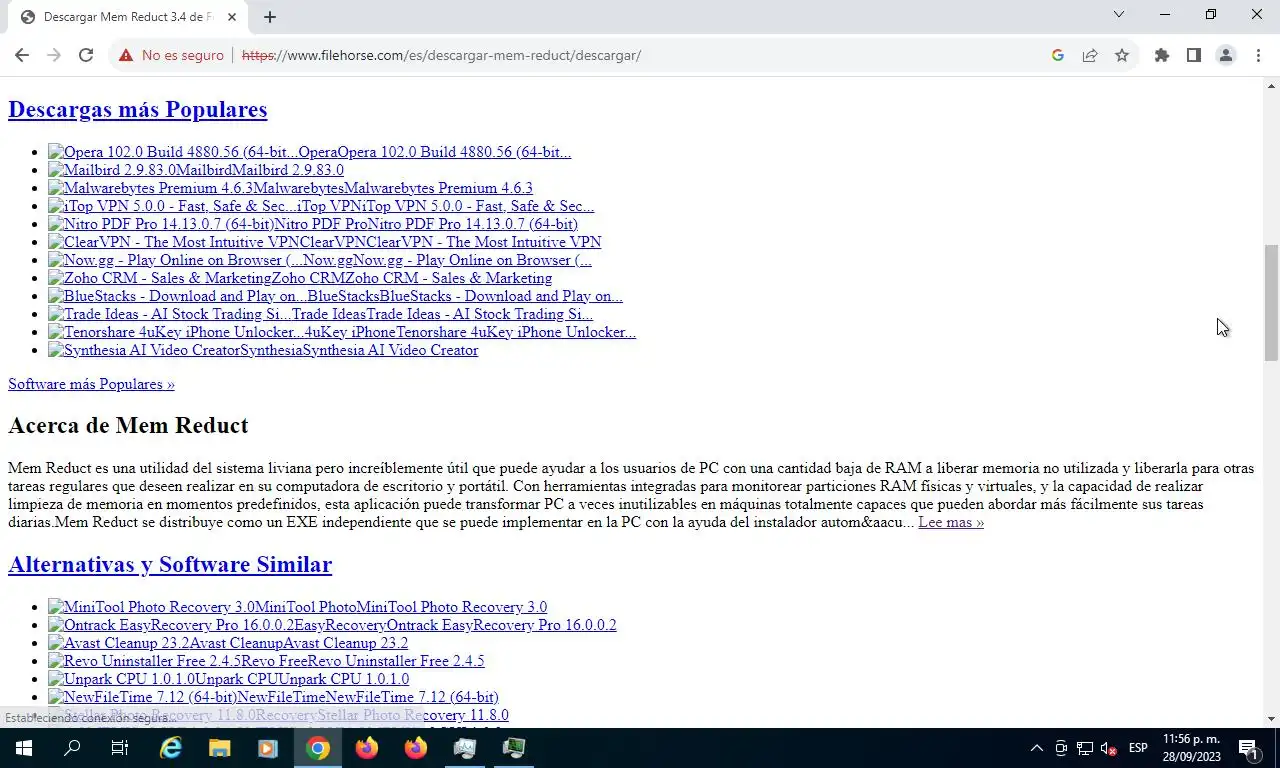Open Ontrack EasyRecovery Pro 16.0.0.2 link
This screenshot has height=768, width=1280.
point(332,625)
